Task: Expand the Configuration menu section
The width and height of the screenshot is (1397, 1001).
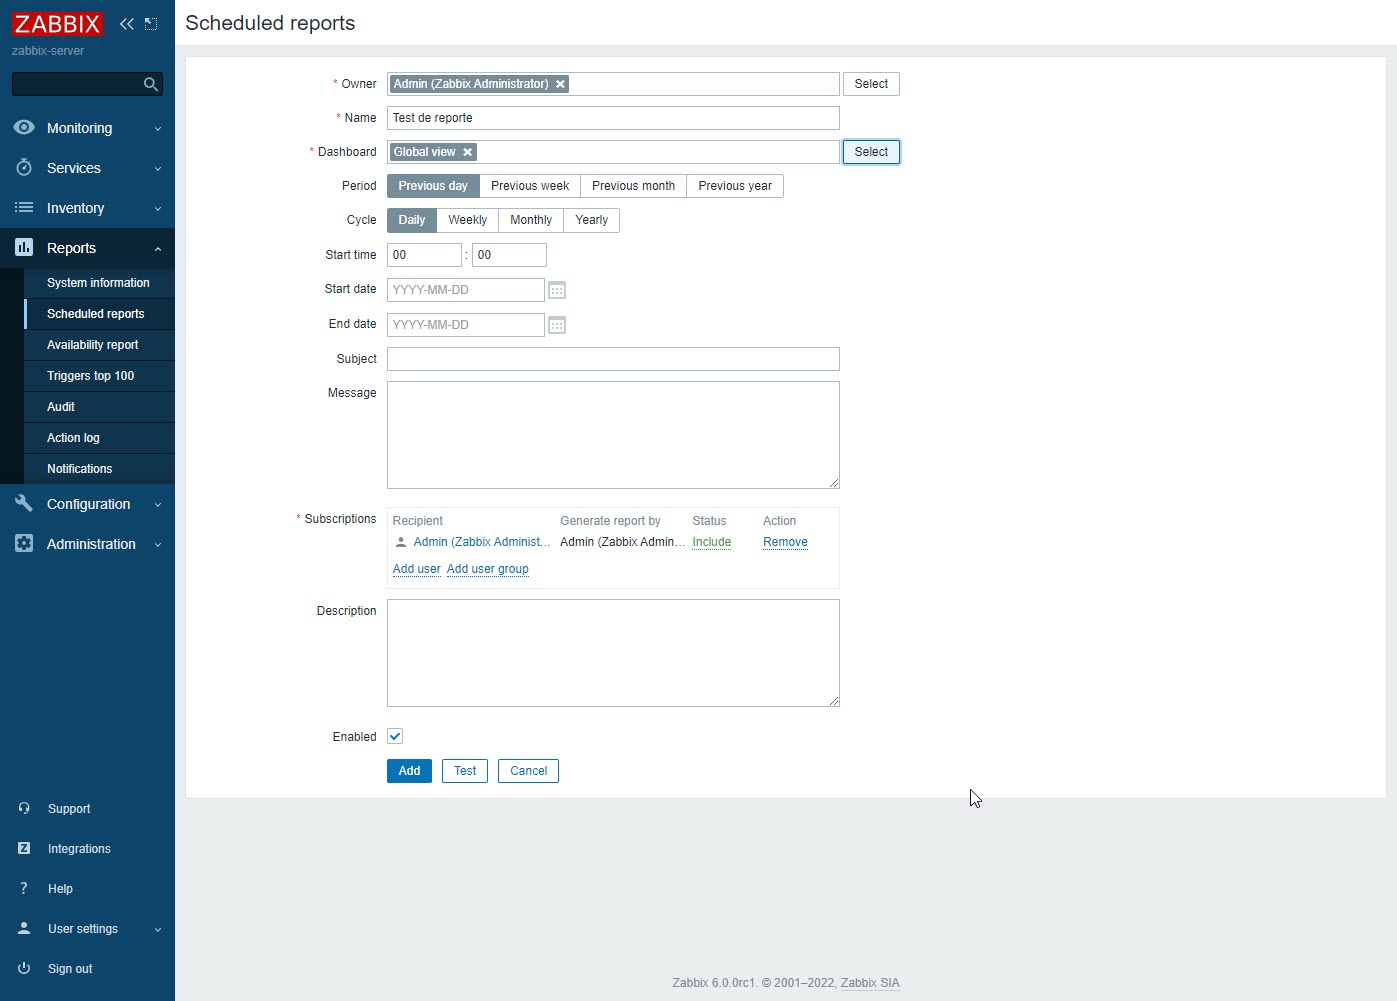Action: (x=87, y=504)
